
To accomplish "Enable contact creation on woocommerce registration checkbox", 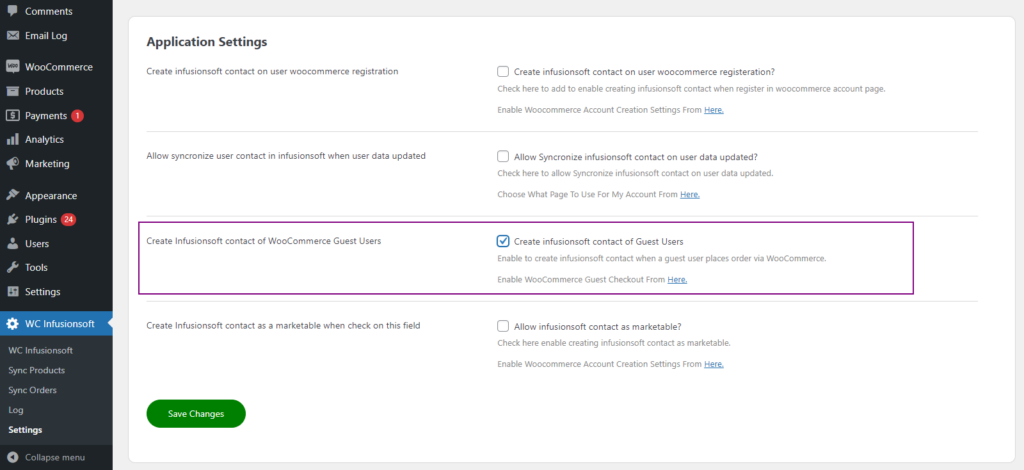I will coord(503,72).
